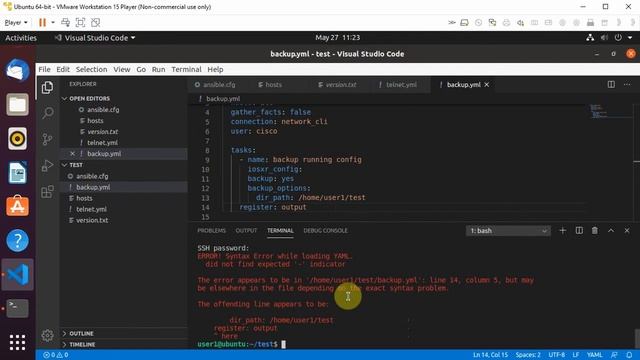Split the editor to the right

click(x=611, y=84)
